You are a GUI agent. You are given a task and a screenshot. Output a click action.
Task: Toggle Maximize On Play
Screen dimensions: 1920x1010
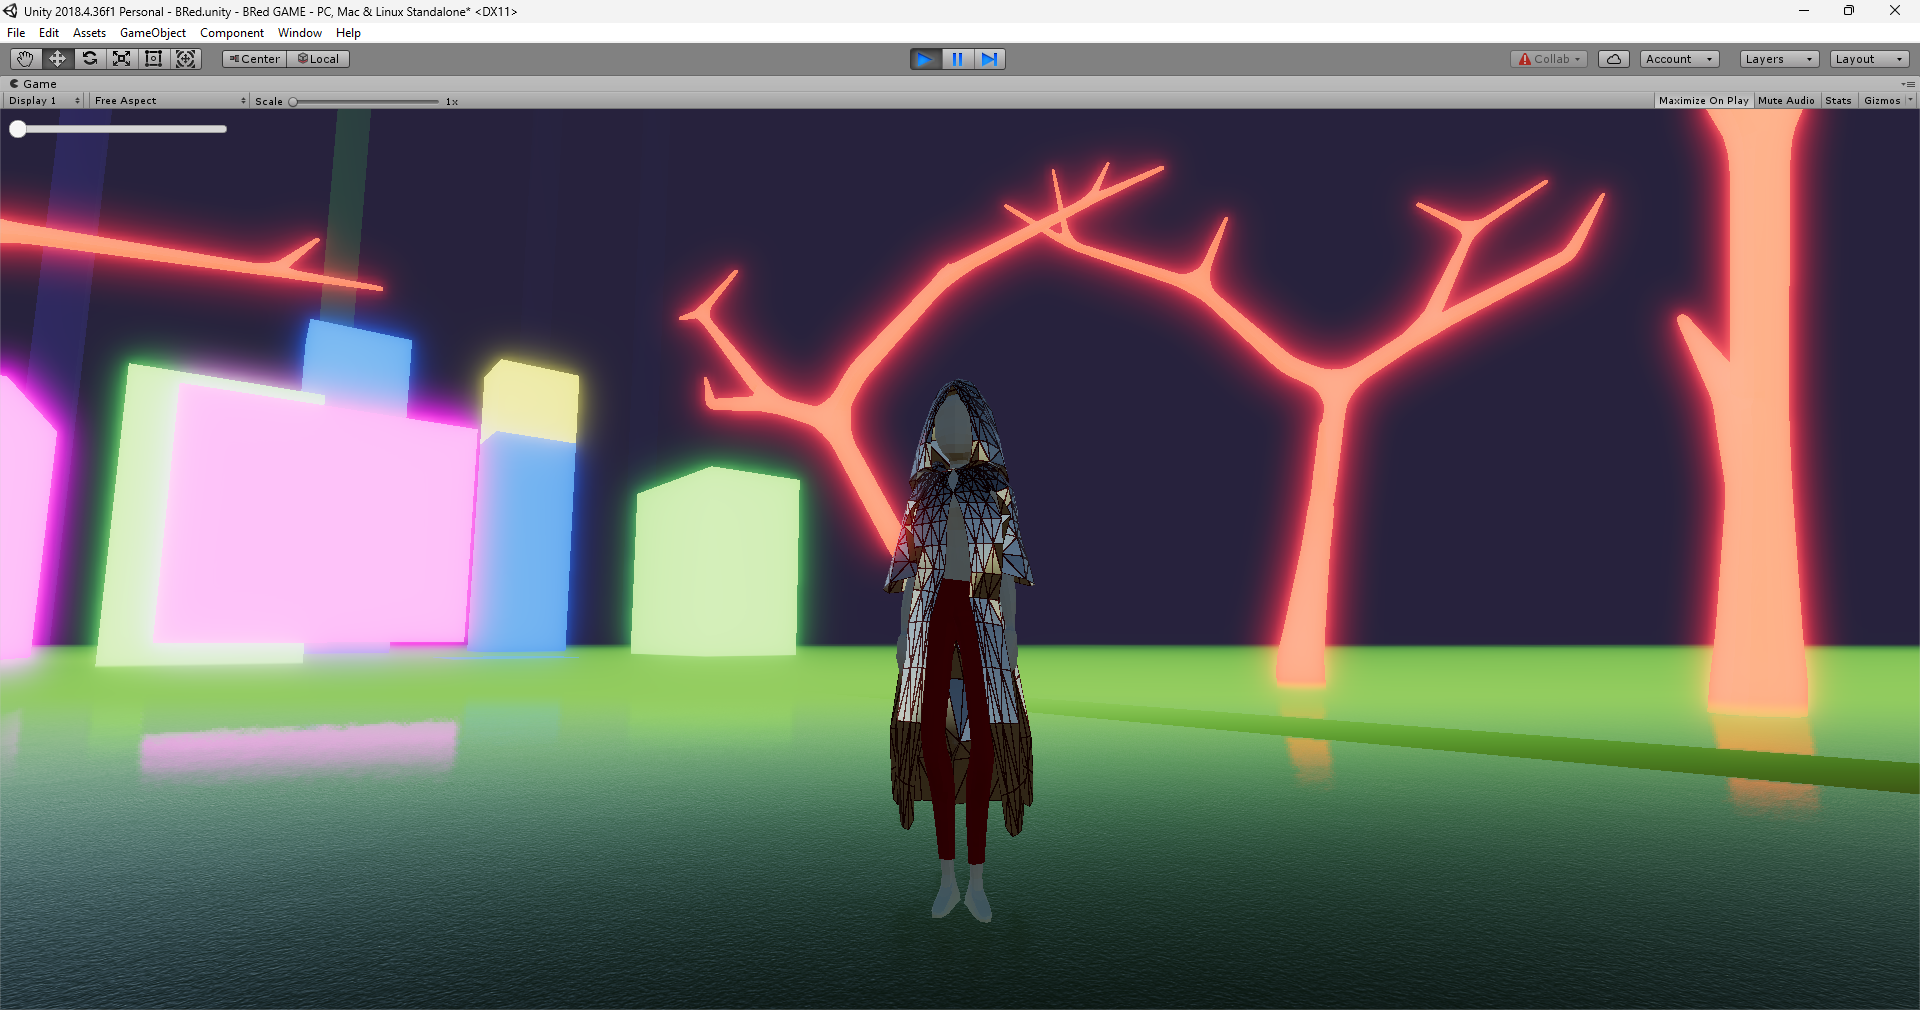(x=1703, y=100)
